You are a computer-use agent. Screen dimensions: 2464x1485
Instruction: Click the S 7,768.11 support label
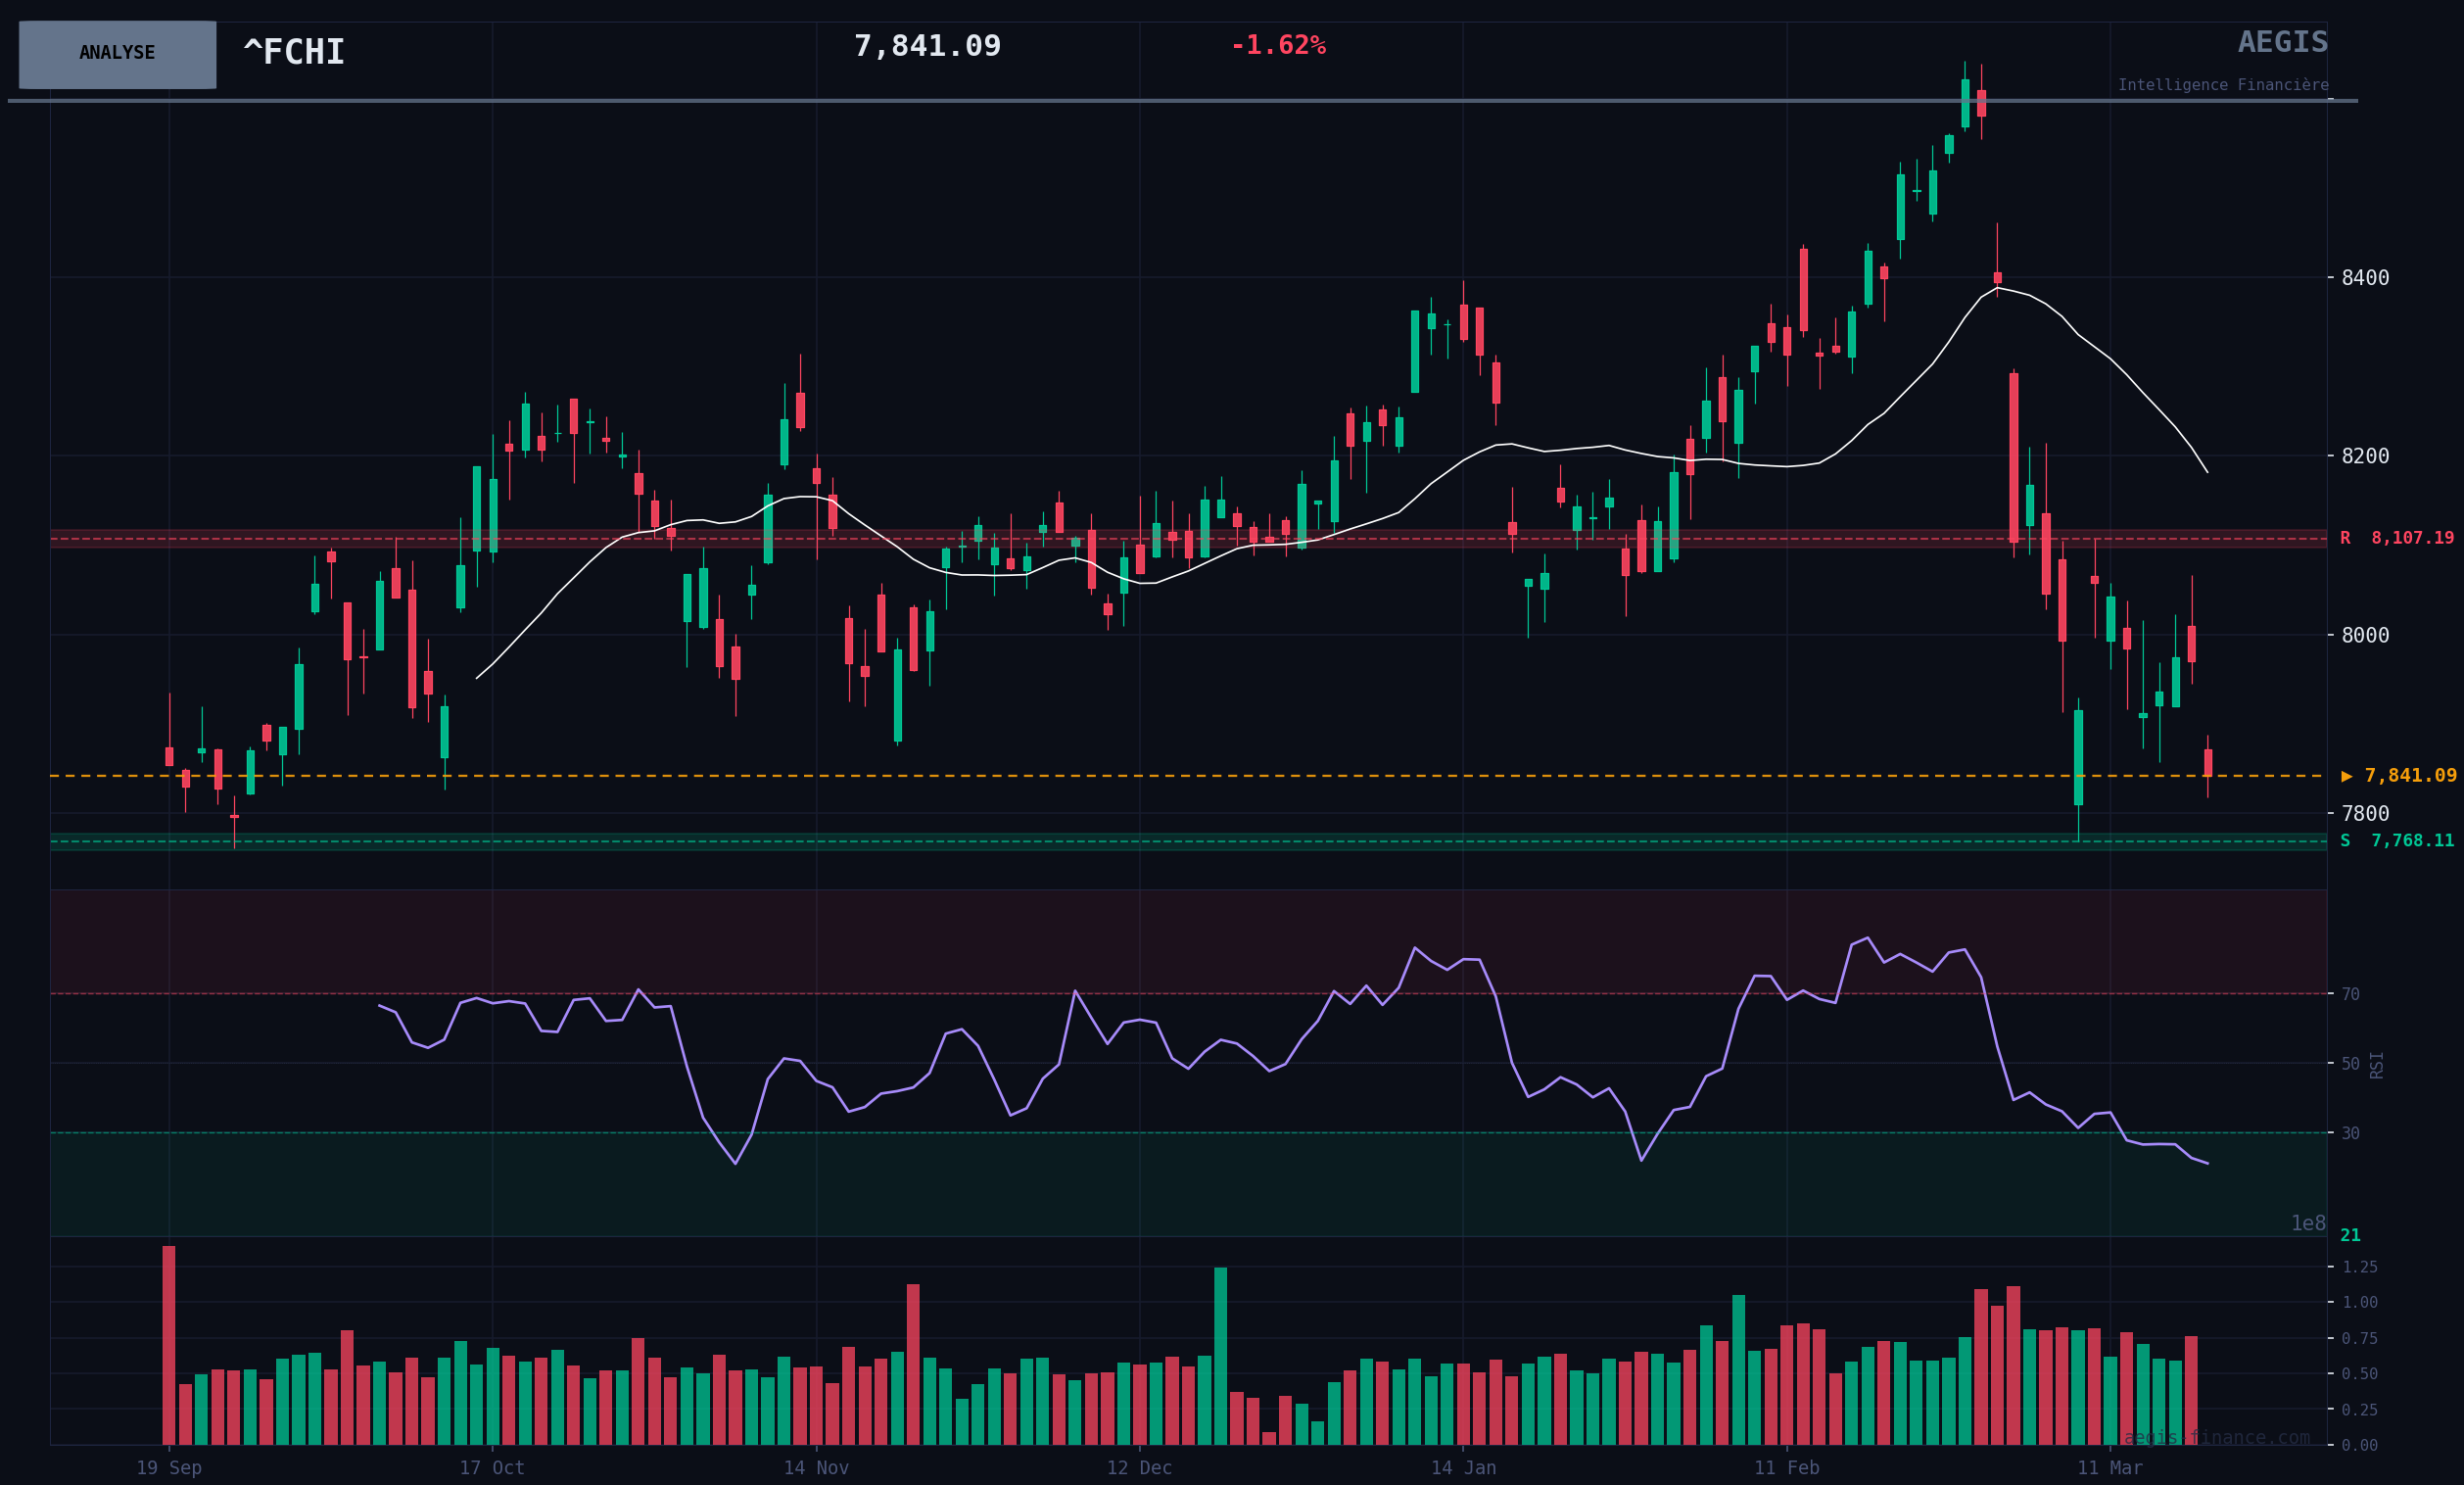[x=2396, y=841]
